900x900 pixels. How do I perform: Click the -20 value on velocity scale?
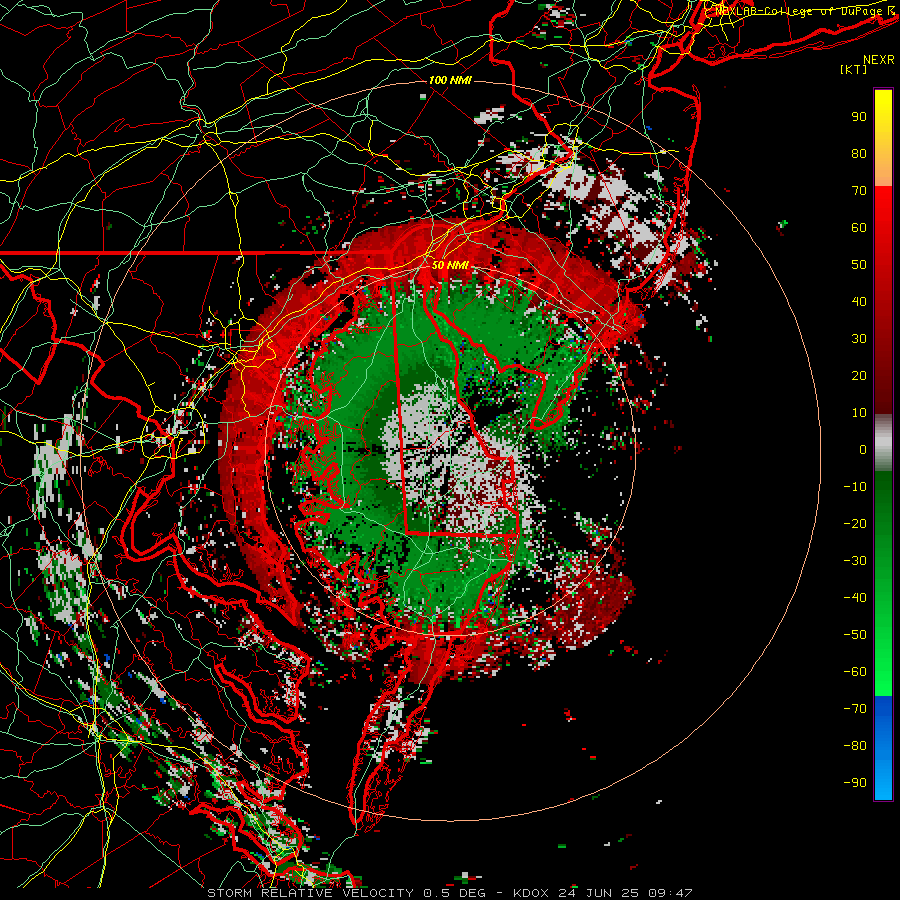click(855, 523)
